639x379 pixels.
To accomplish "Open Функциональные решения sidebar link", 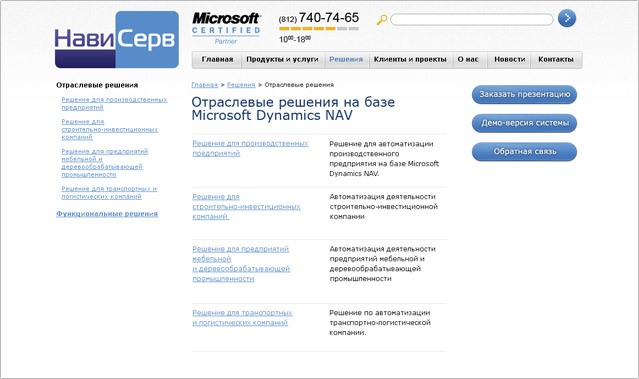I will click(107, 214).
